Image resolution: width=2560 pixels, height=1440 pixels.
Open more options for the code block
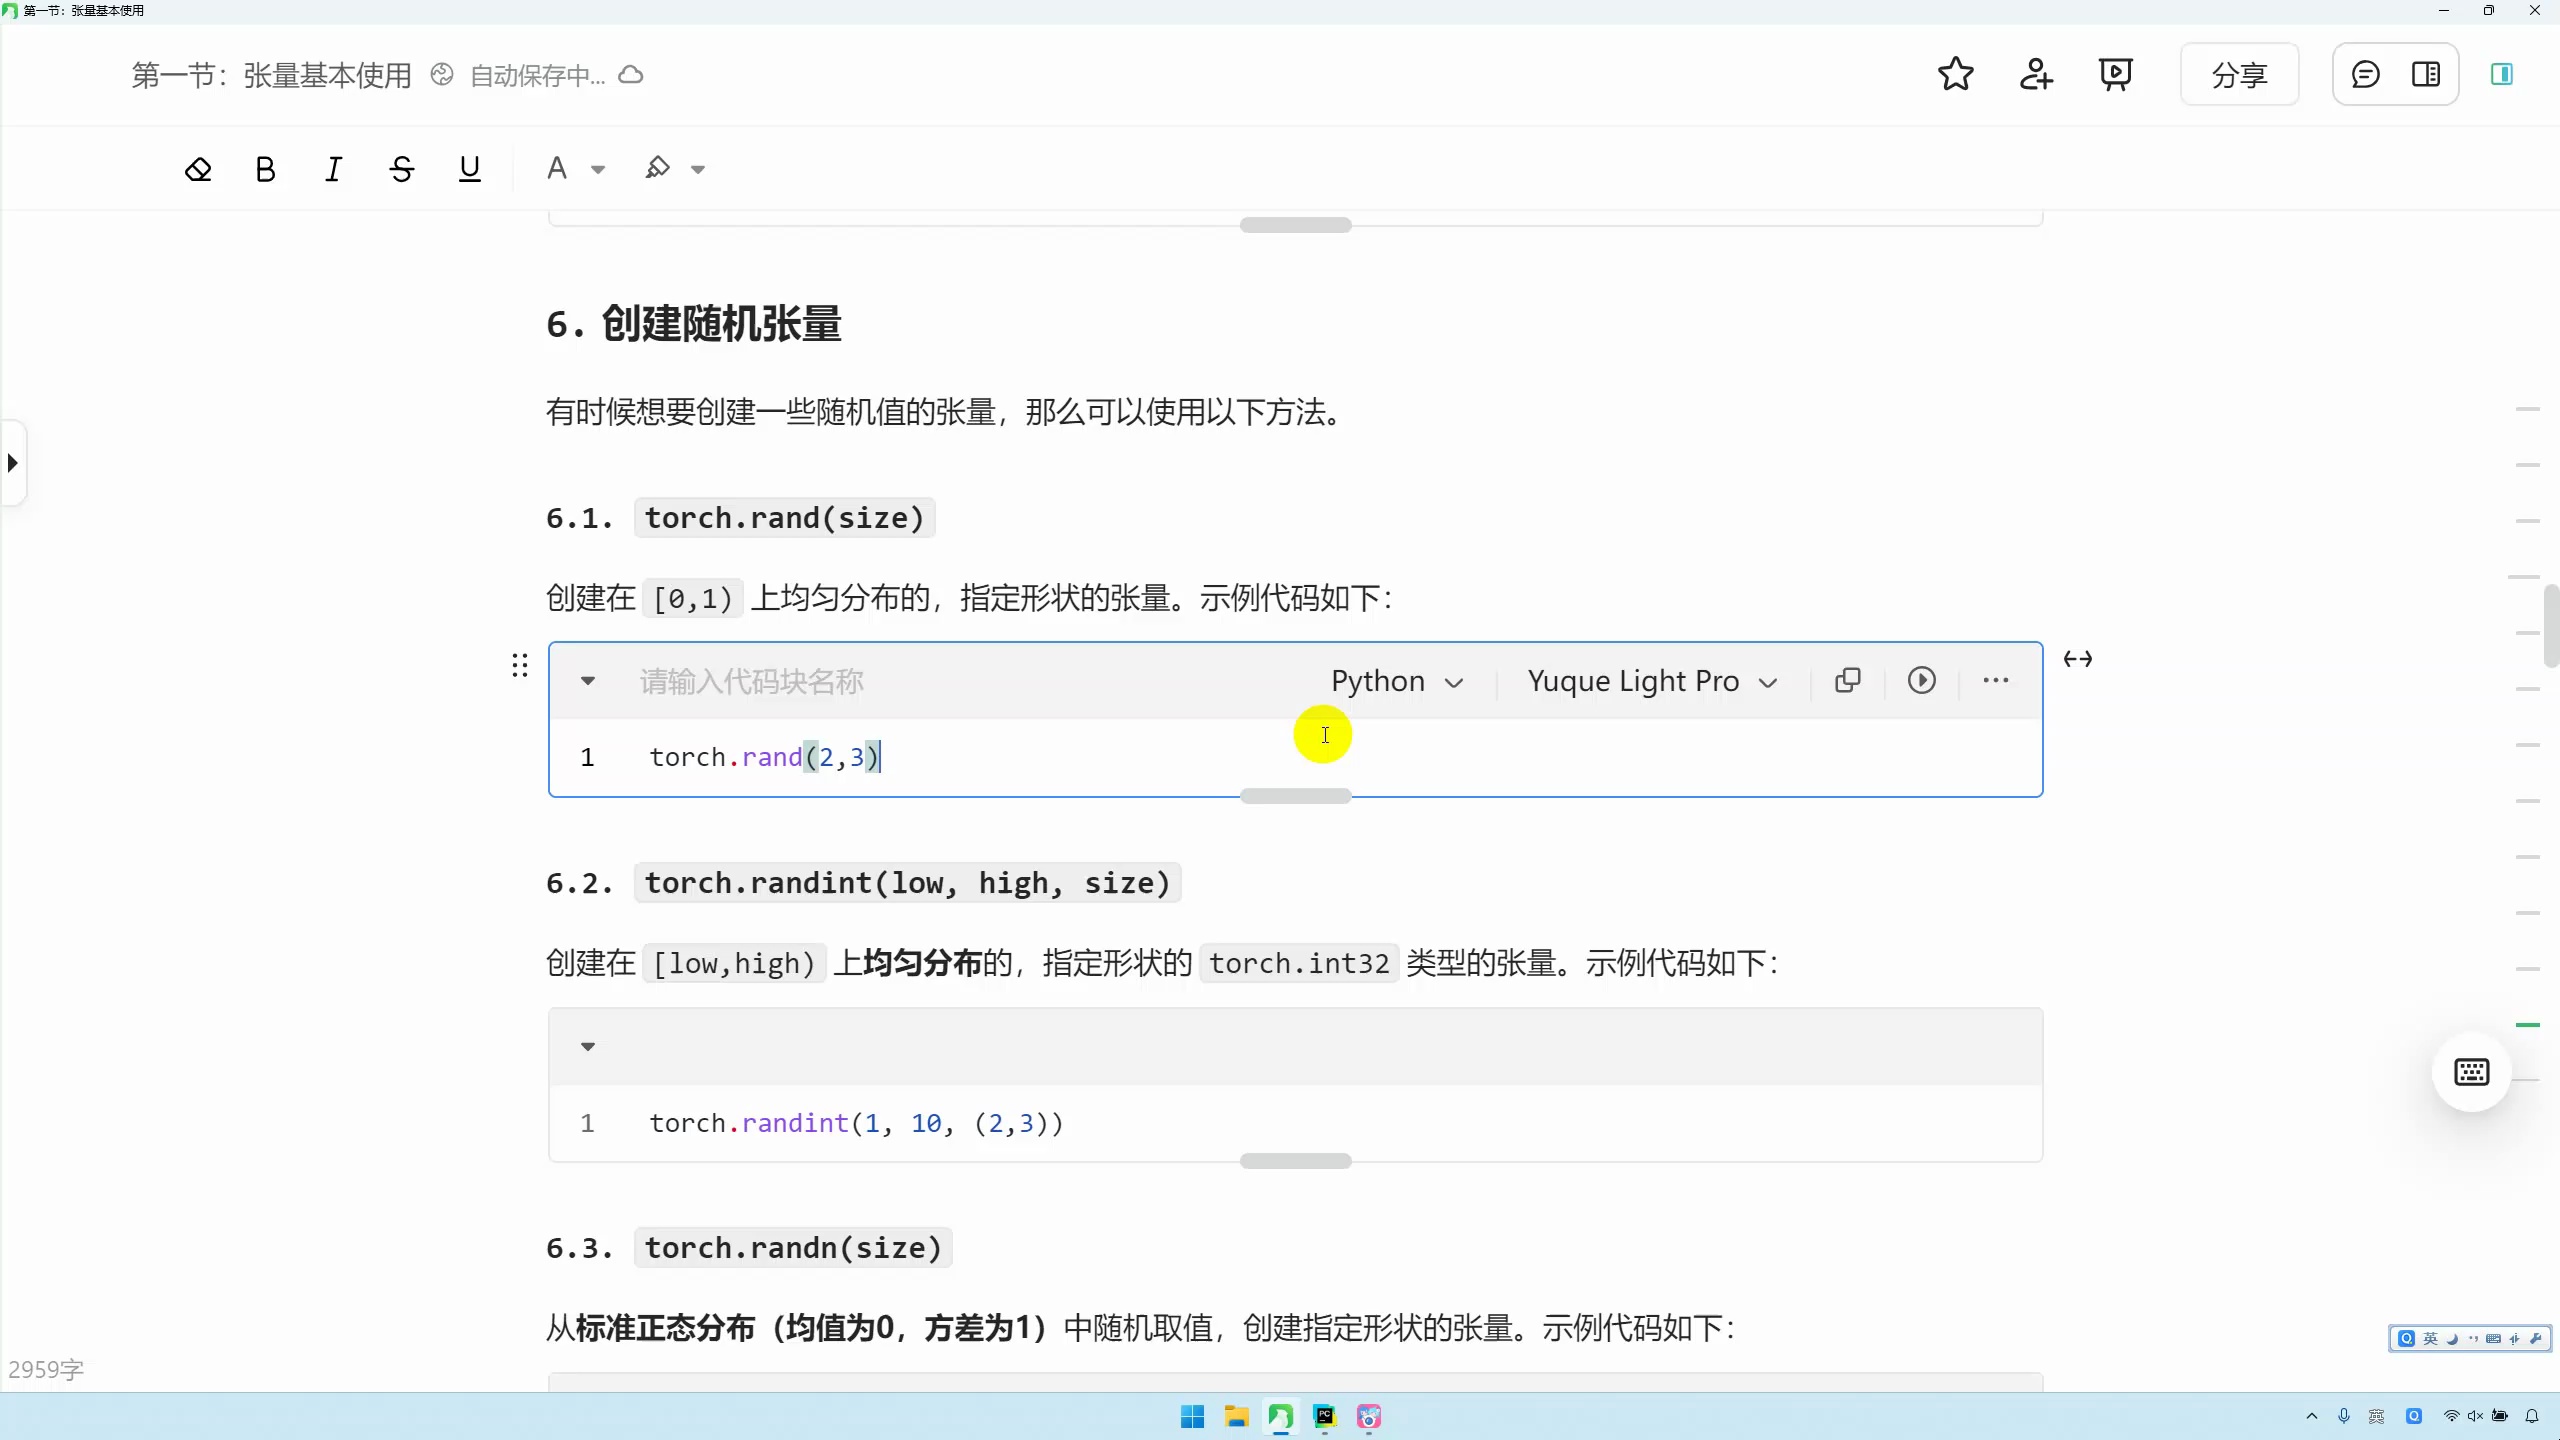(x=1996, y=680)
